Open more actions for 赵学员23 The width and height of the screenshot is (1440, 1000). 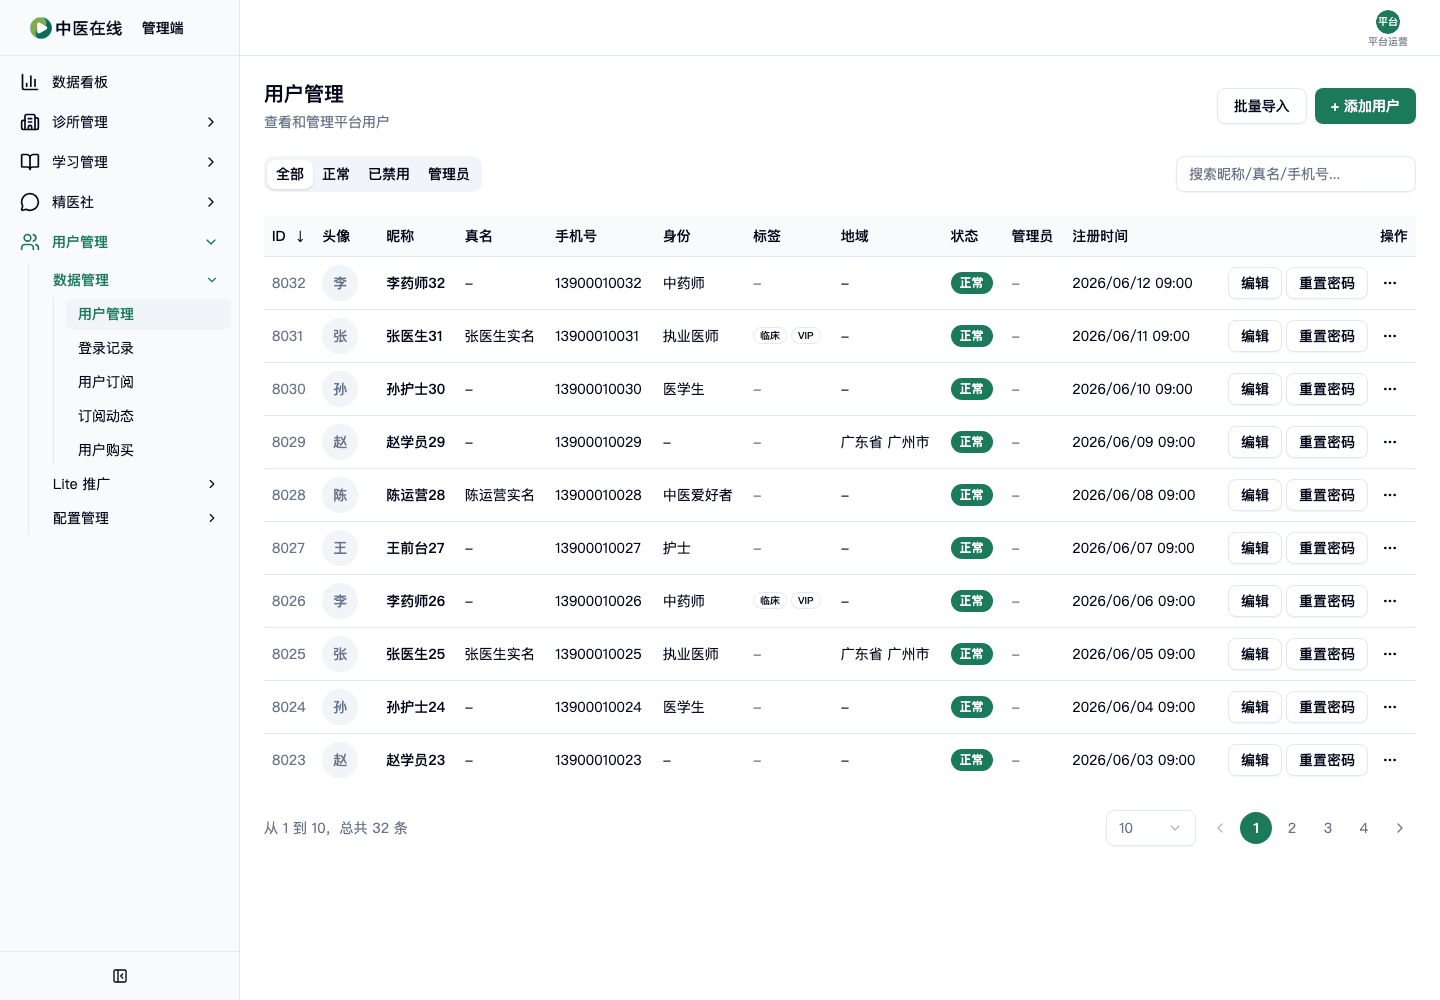[1390, 760]
